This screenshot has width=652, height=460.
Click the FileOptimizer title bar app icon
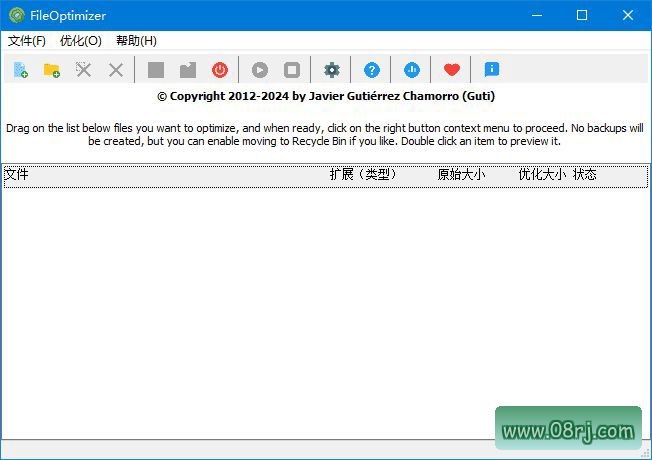(x=17, y=15)
